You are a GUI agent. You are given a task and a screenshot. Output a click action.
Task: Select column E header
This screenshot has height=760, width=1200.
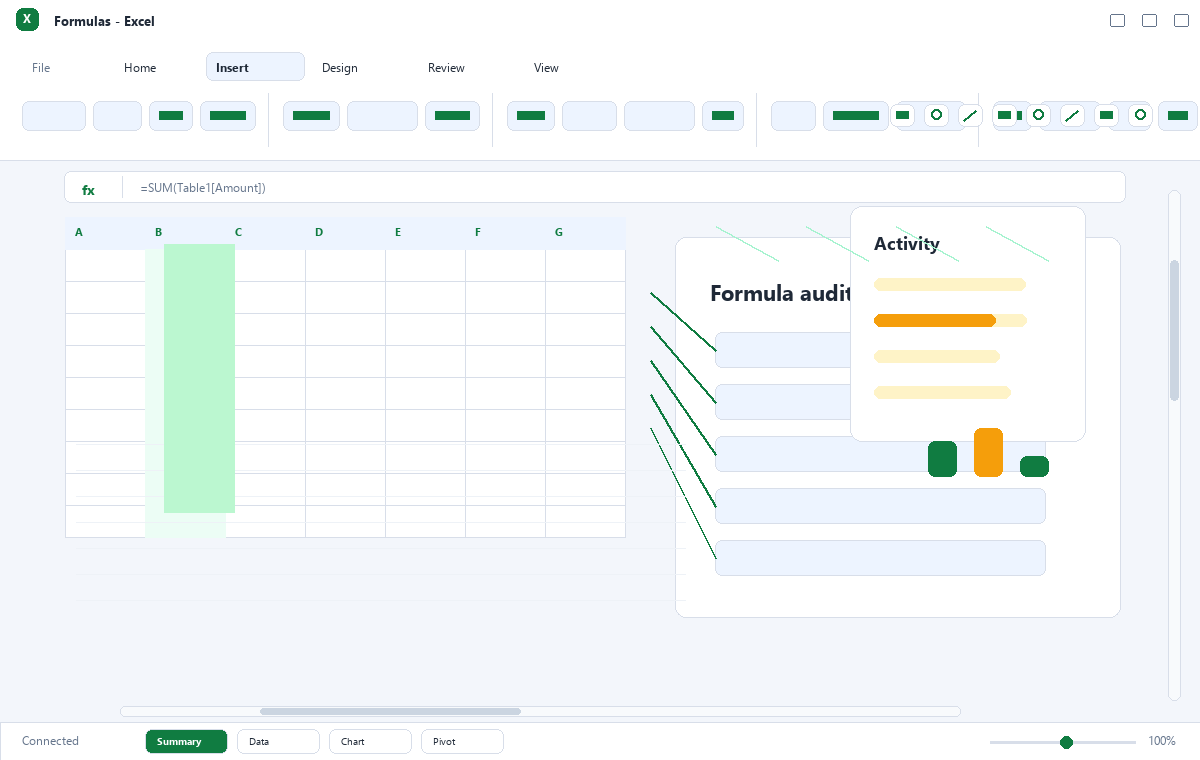point(398,233)
